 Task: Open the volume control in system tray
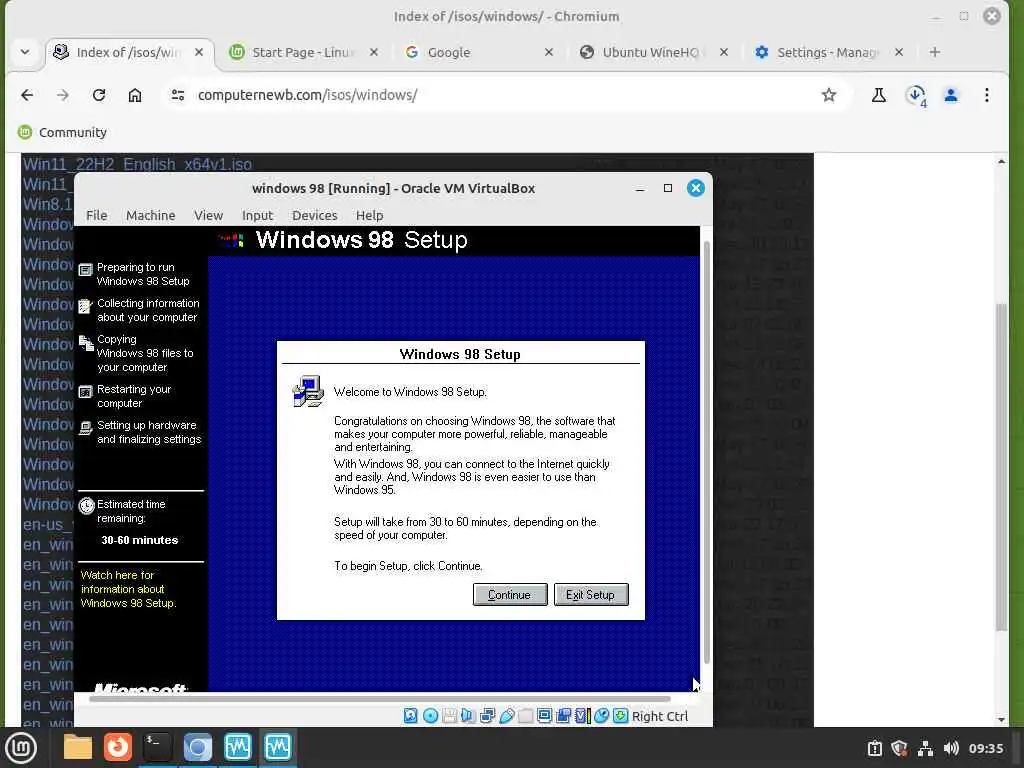[951, 748]
